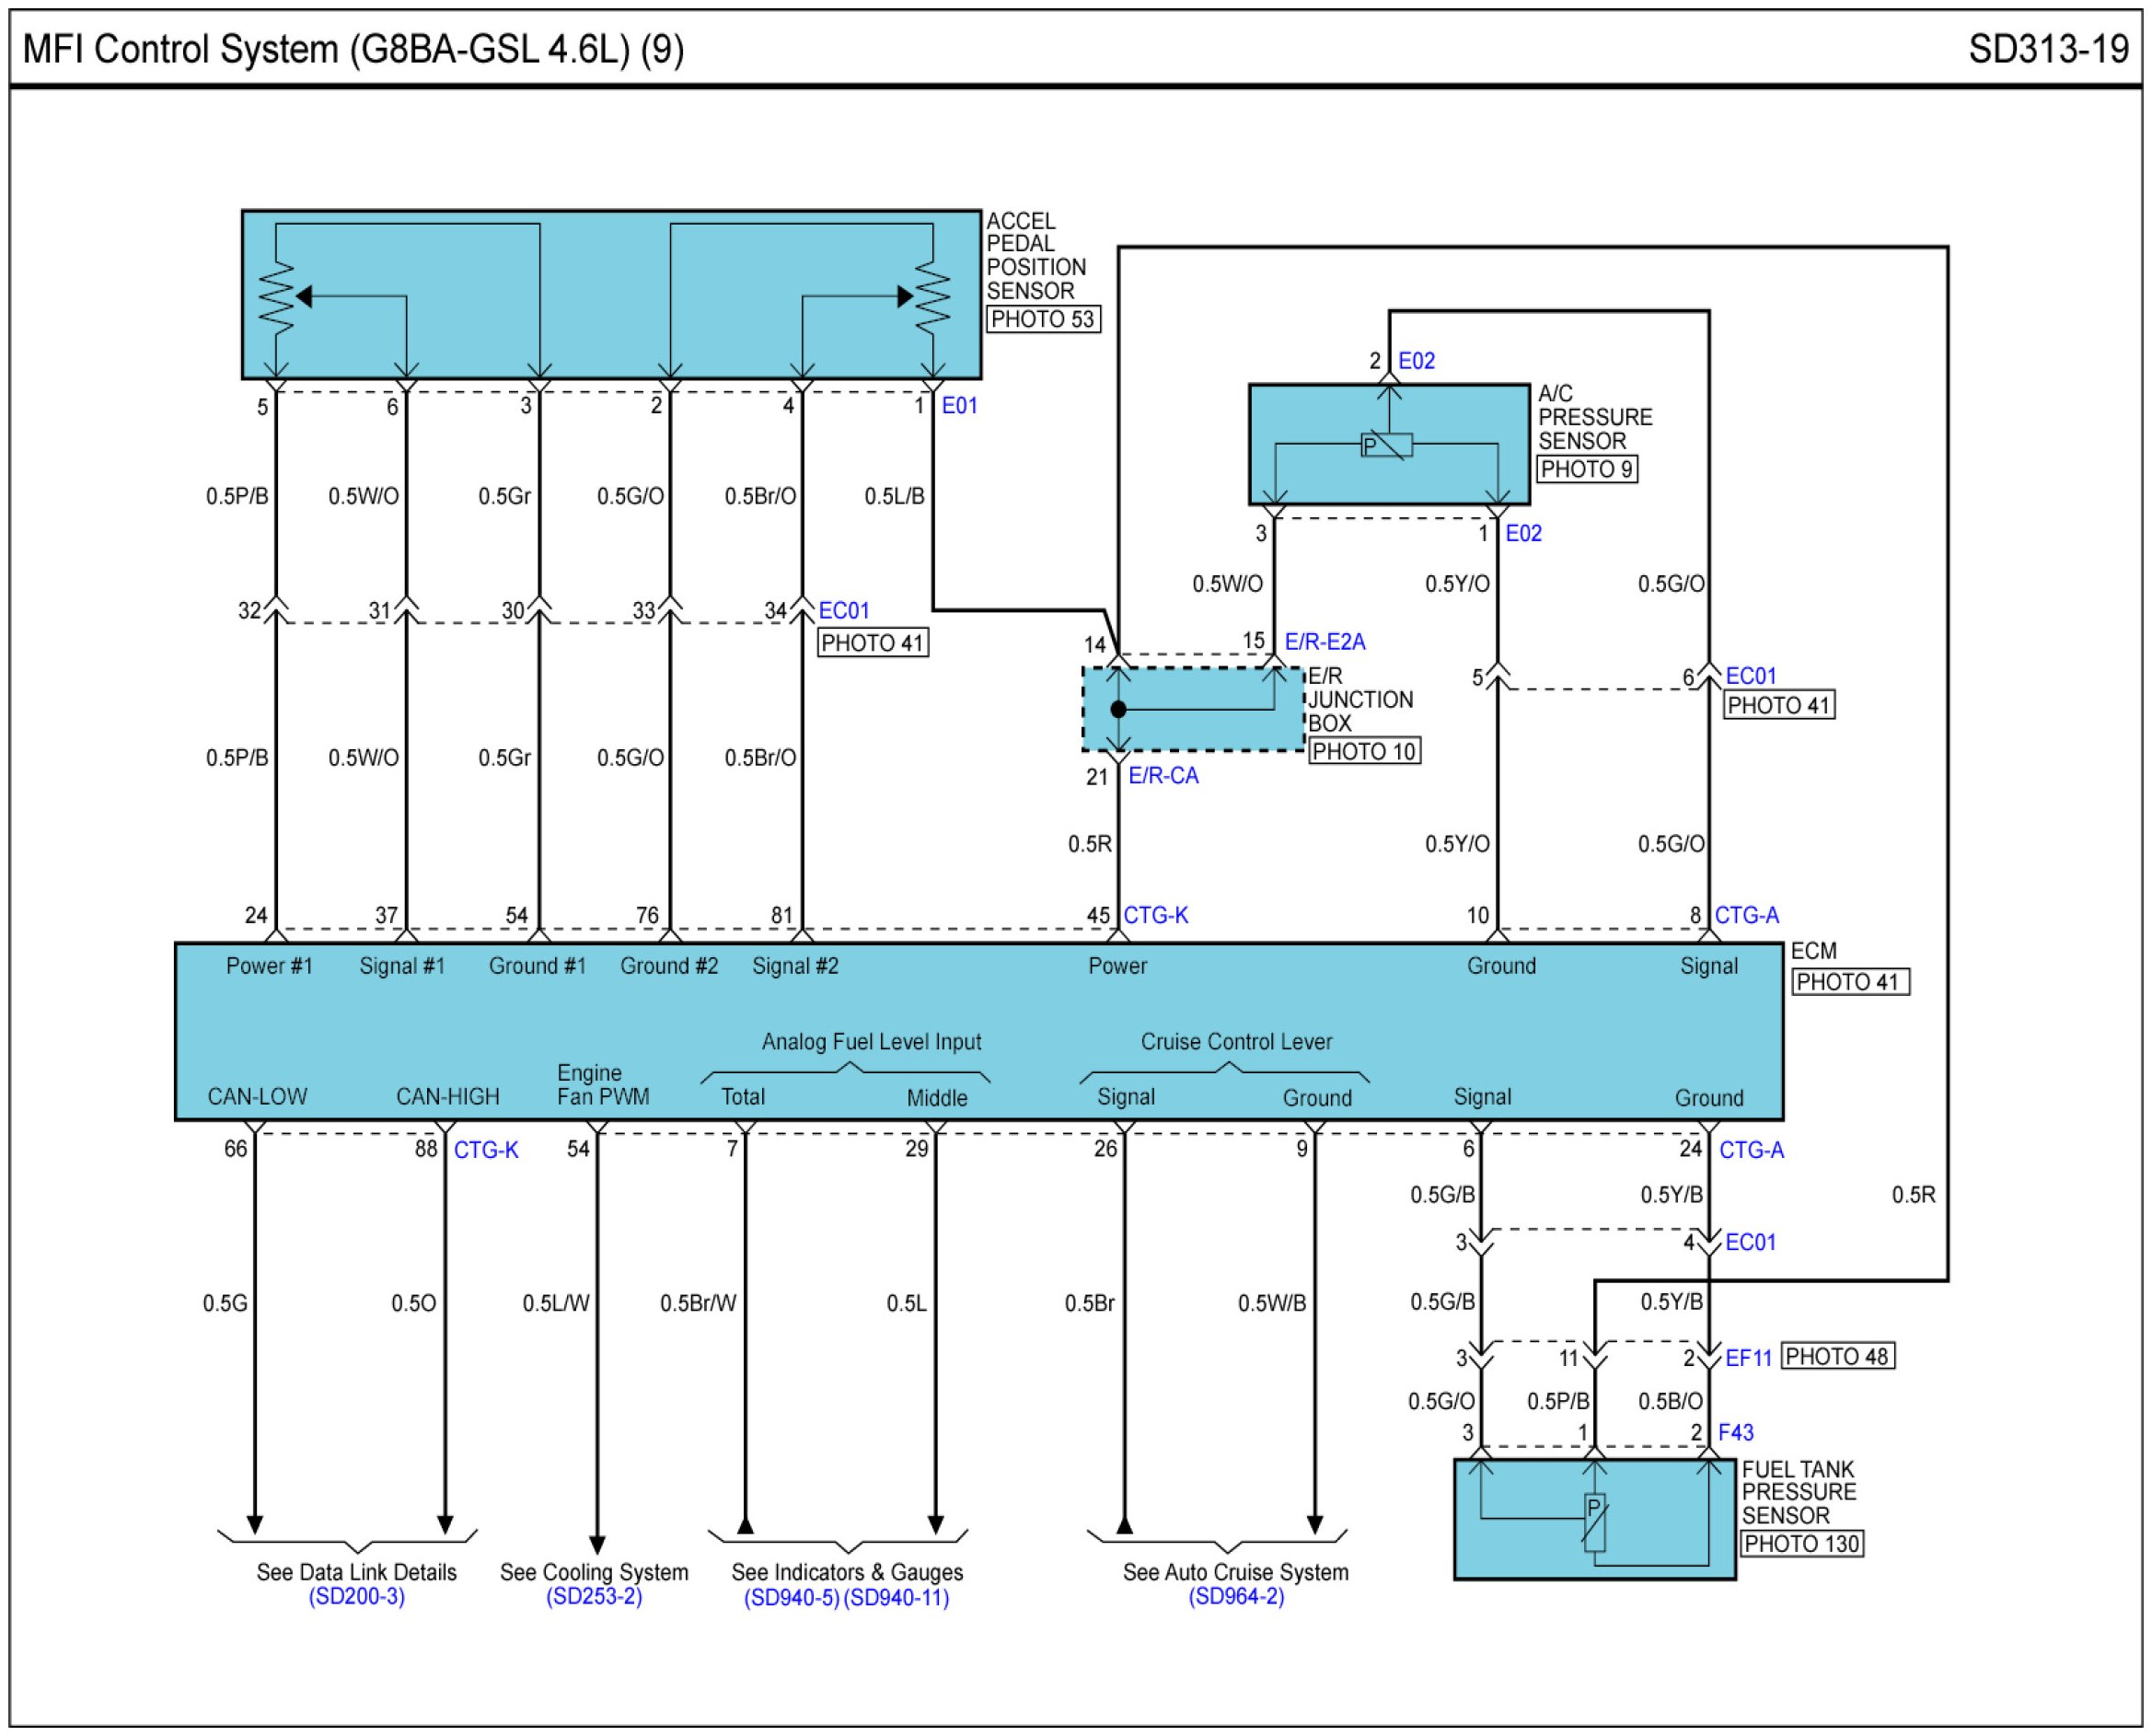
Task: Open the SD253-2 cooling system link
Action: tap(593, 1596)
